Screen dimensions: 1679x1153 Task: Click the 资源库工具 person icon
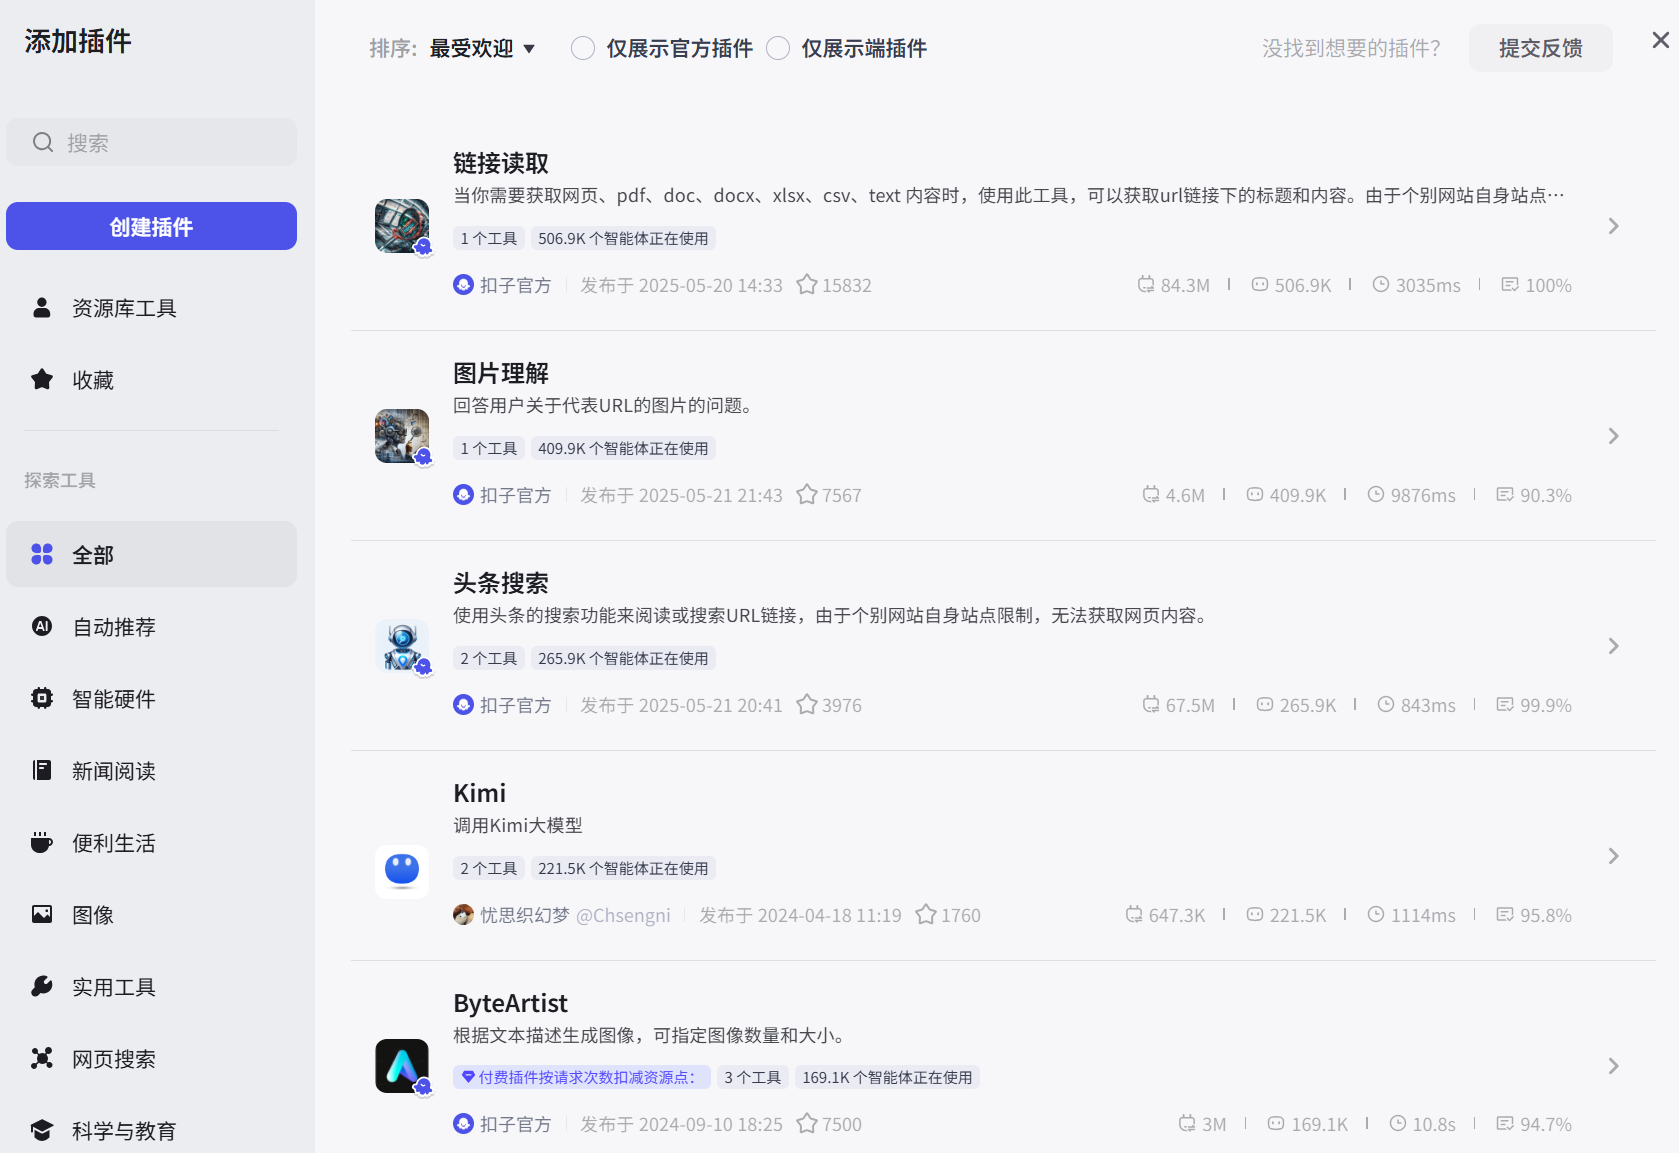(x=42, y=307)
